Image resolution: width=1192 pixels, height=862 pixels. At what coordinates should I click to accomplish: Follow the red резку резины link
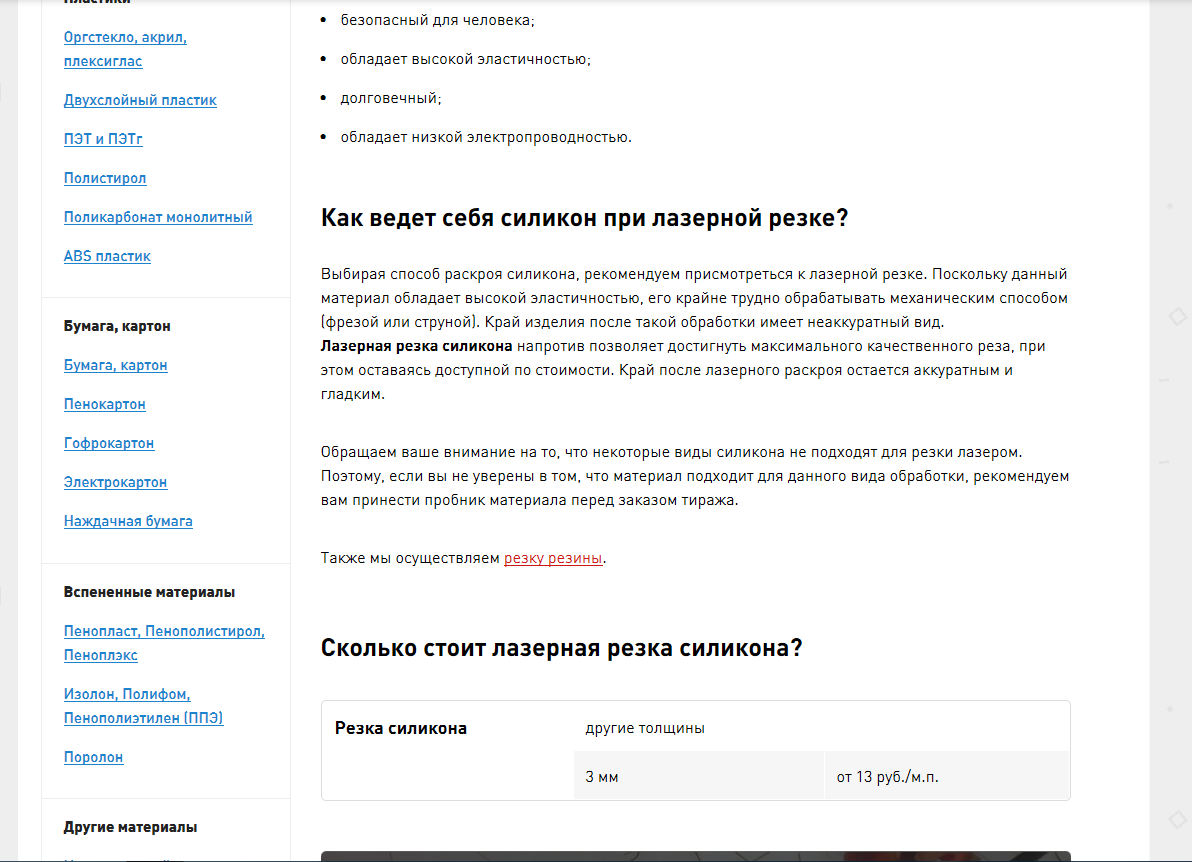pyautogui.click(x=553, y=558)
